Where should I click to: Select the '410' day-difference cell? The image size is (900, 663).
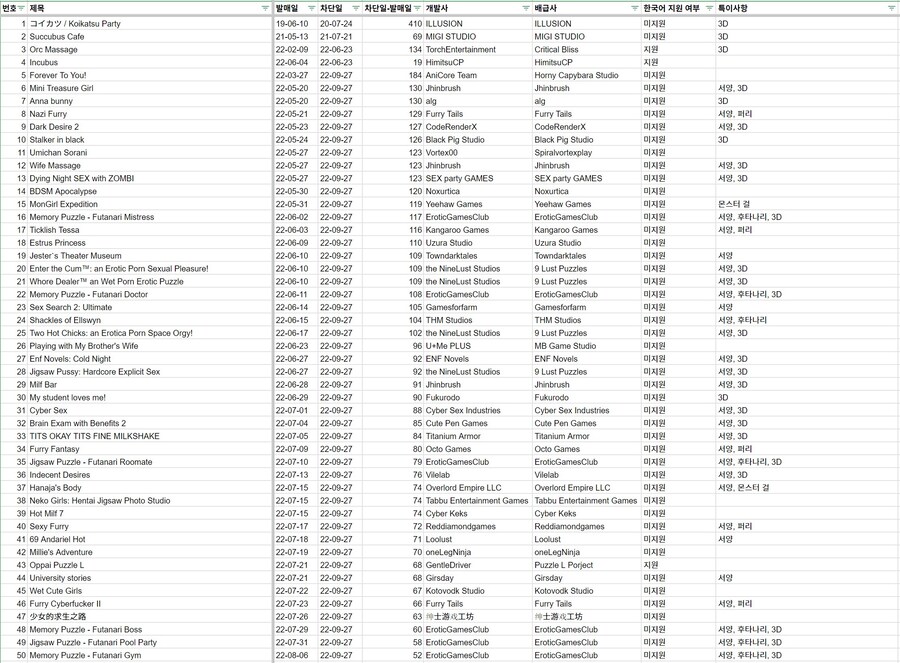point(393,24)
